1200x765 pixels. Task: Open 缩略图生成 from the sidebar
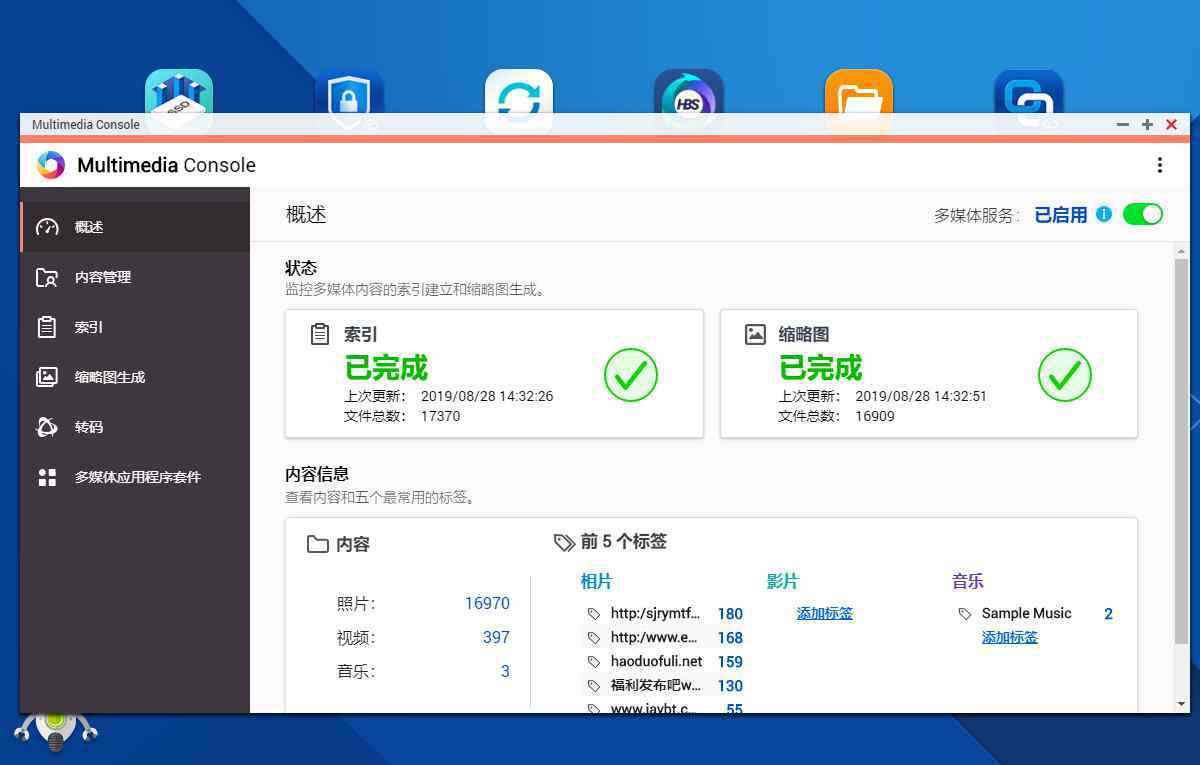135,377
